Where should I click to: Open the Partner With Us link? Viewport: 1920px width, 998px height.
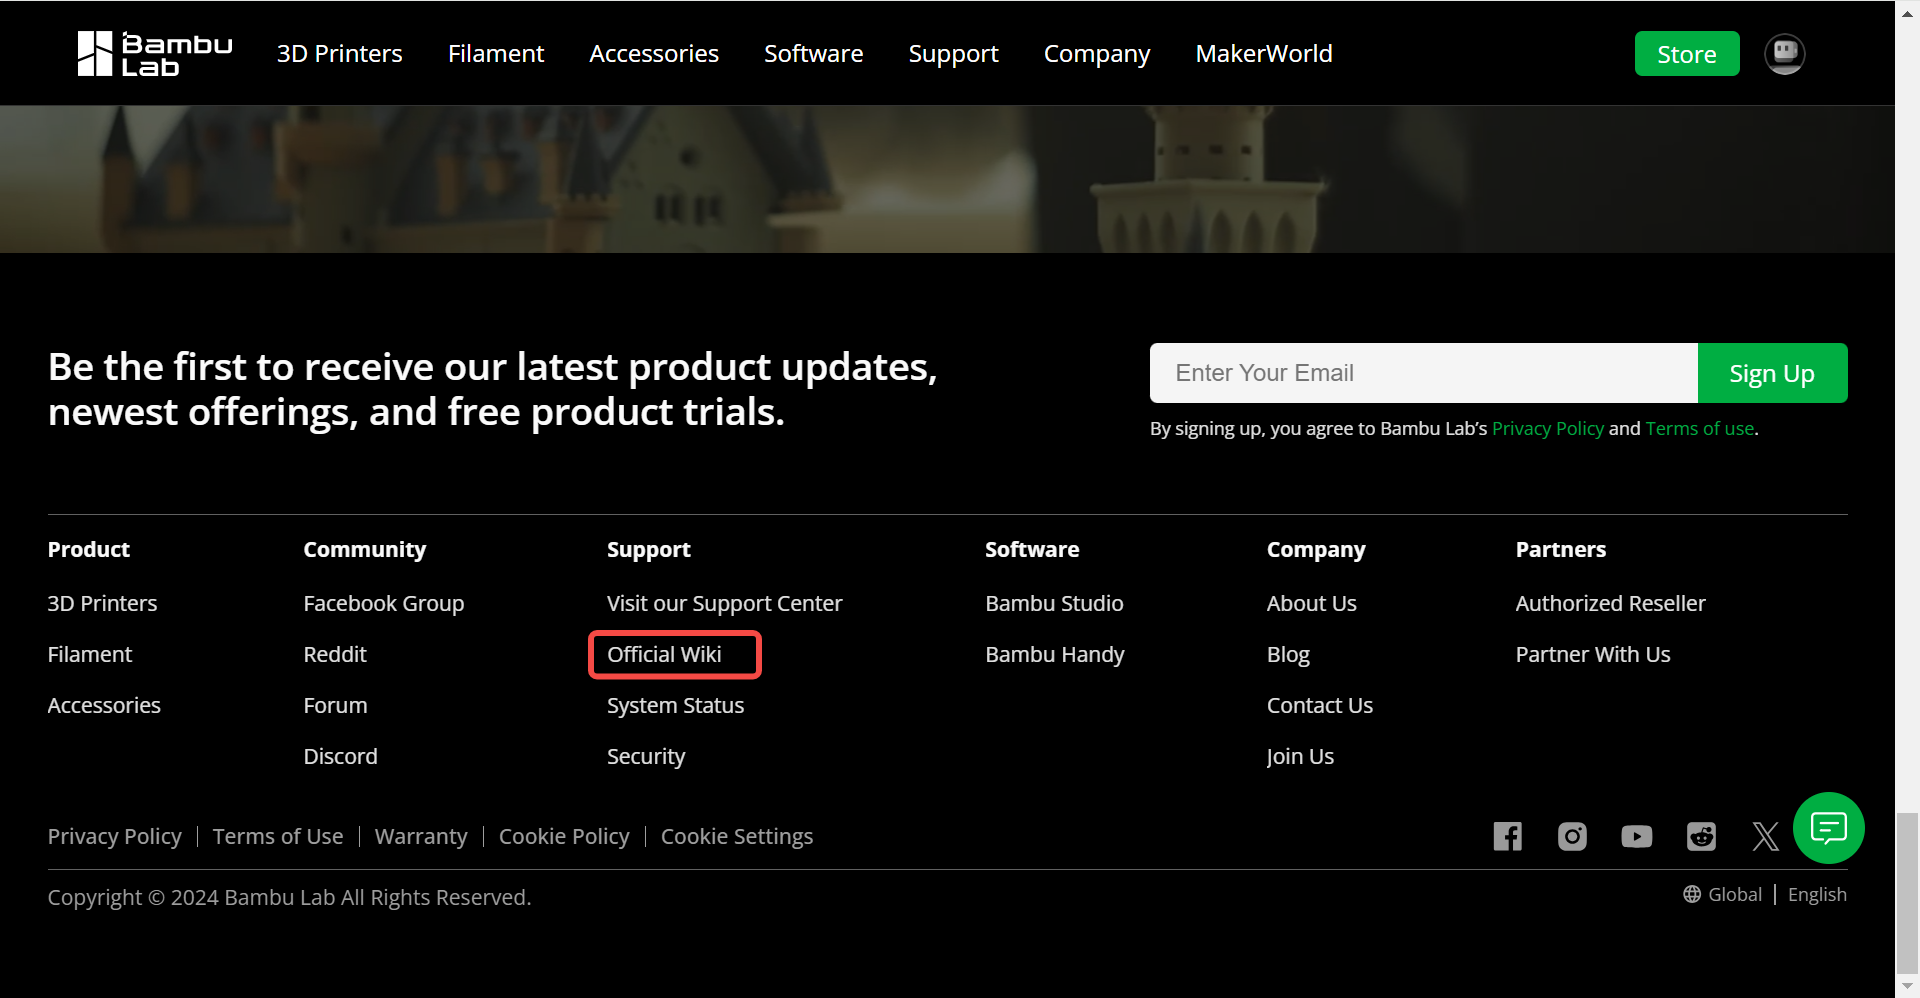click(1593, 654)
